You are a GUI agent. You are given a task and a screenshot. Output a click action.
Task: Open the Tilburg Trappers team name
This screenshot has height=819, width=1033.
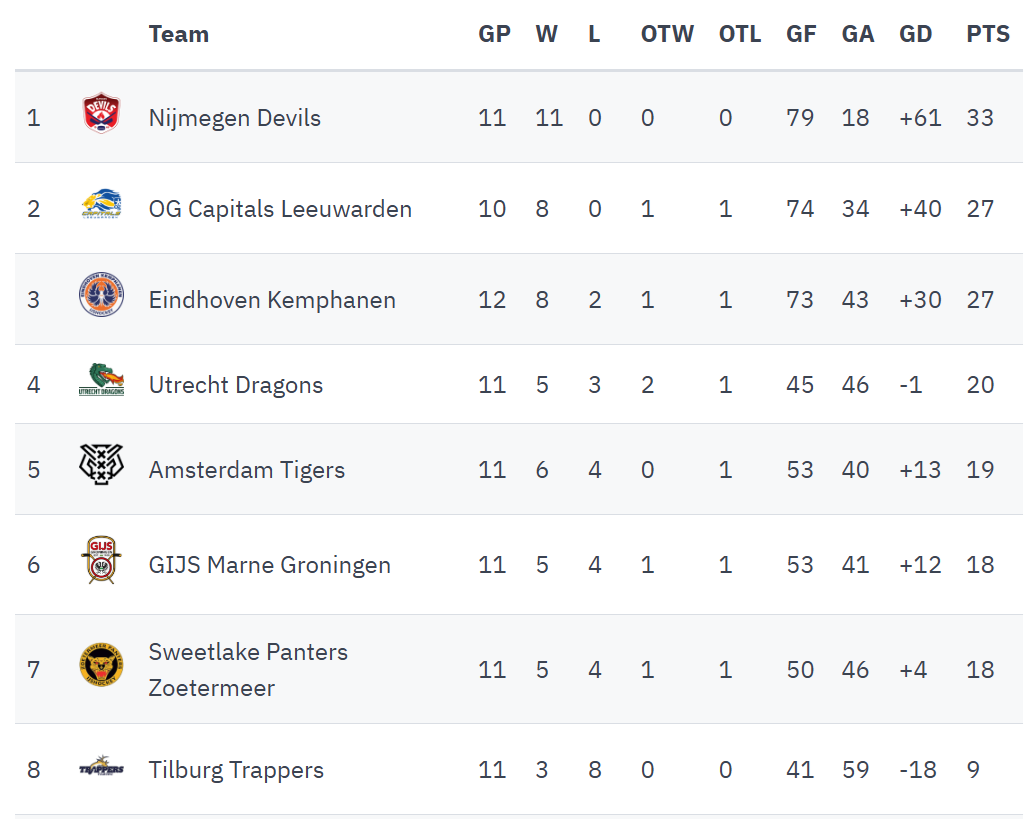coord(236,770)
